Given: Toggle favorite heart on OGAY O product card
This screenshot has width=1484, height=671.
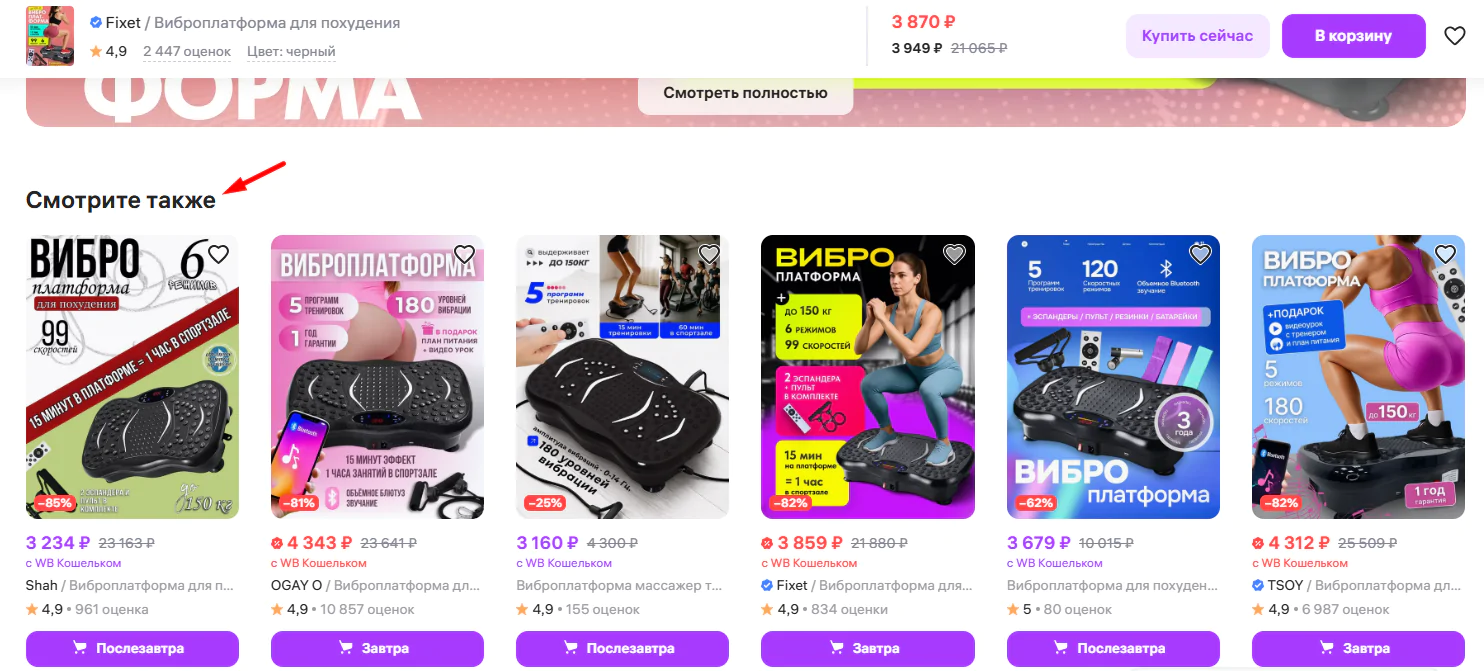Looking at the screenshot, I should (x=464, y=254).
